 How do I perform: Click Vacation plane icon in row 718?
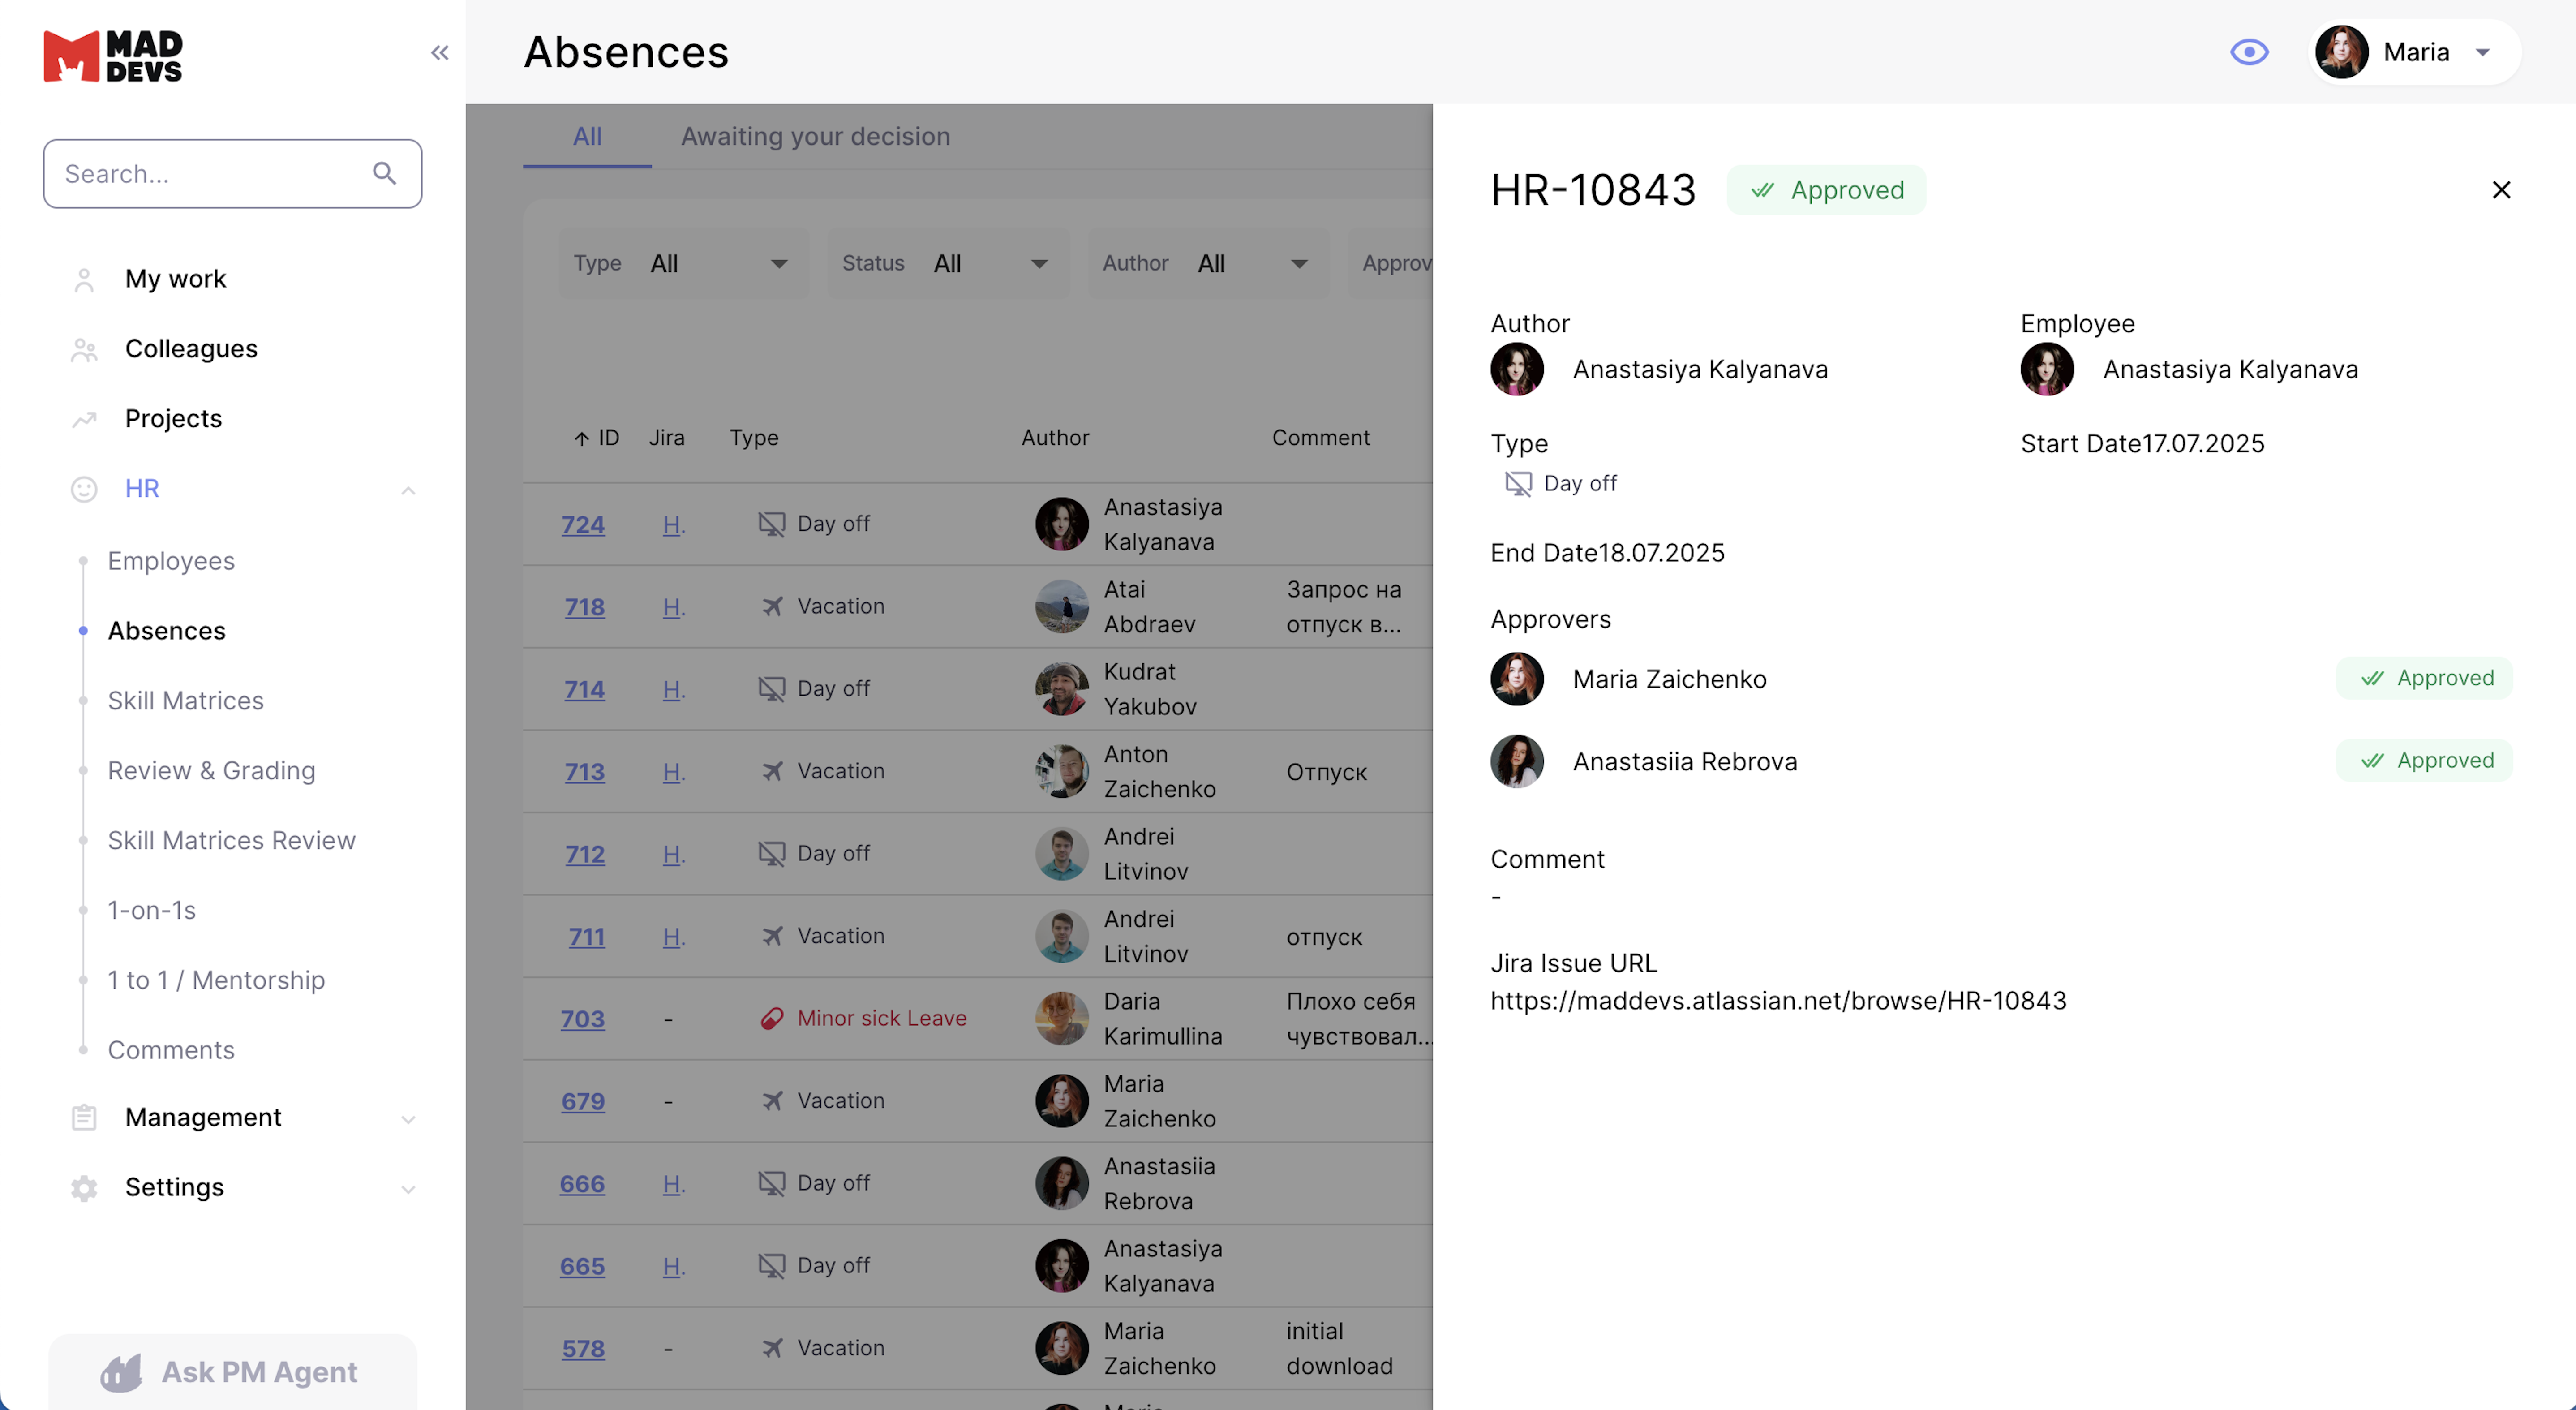(x=772, y=607)
